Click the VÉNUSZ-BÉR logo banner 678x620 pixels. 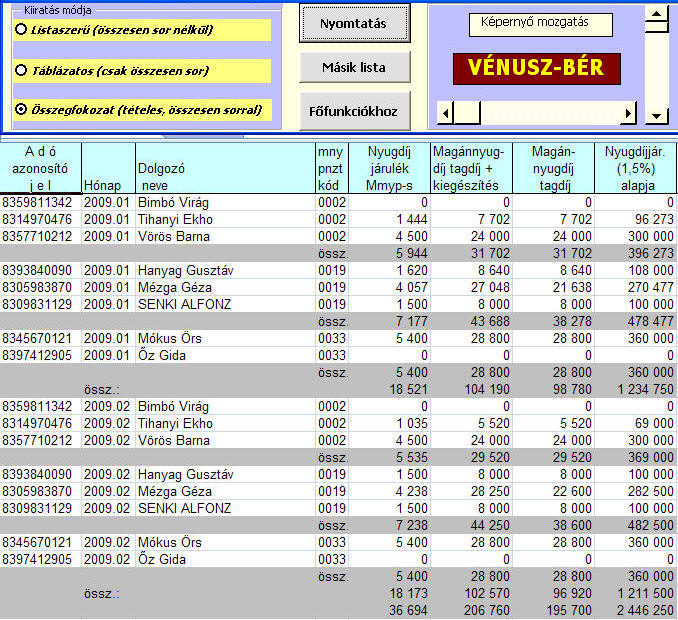537,68
